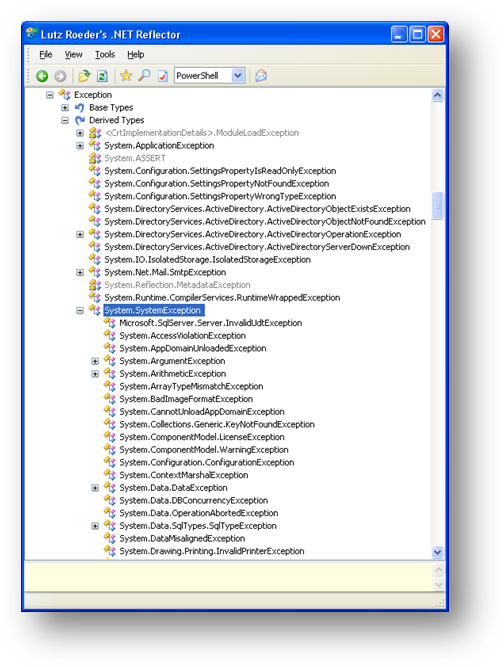The image size is (504, 667).
Task: Click the Open assembly folder icon
Action: click(x=84, y=76)
